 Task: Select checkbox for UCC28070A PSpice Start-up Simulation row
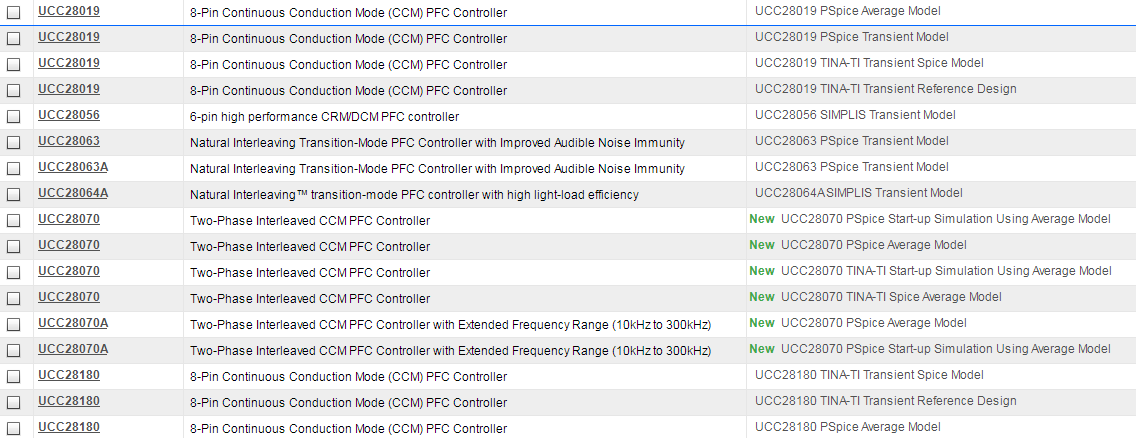pos(14,350)
